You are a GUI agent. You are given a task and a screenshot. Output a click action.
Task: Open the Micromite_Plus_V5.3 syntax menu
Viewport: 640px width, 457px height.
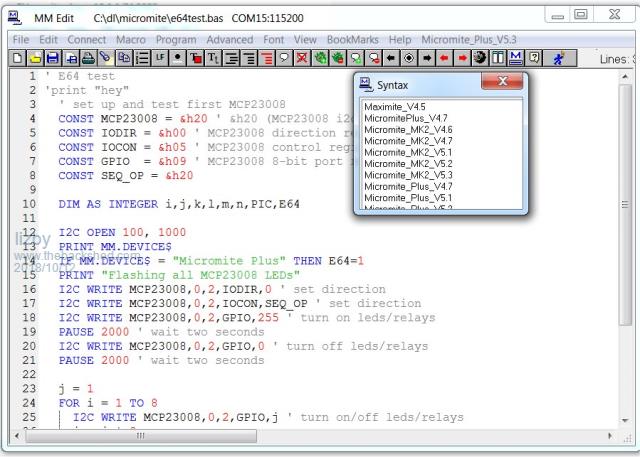[468, 39]
